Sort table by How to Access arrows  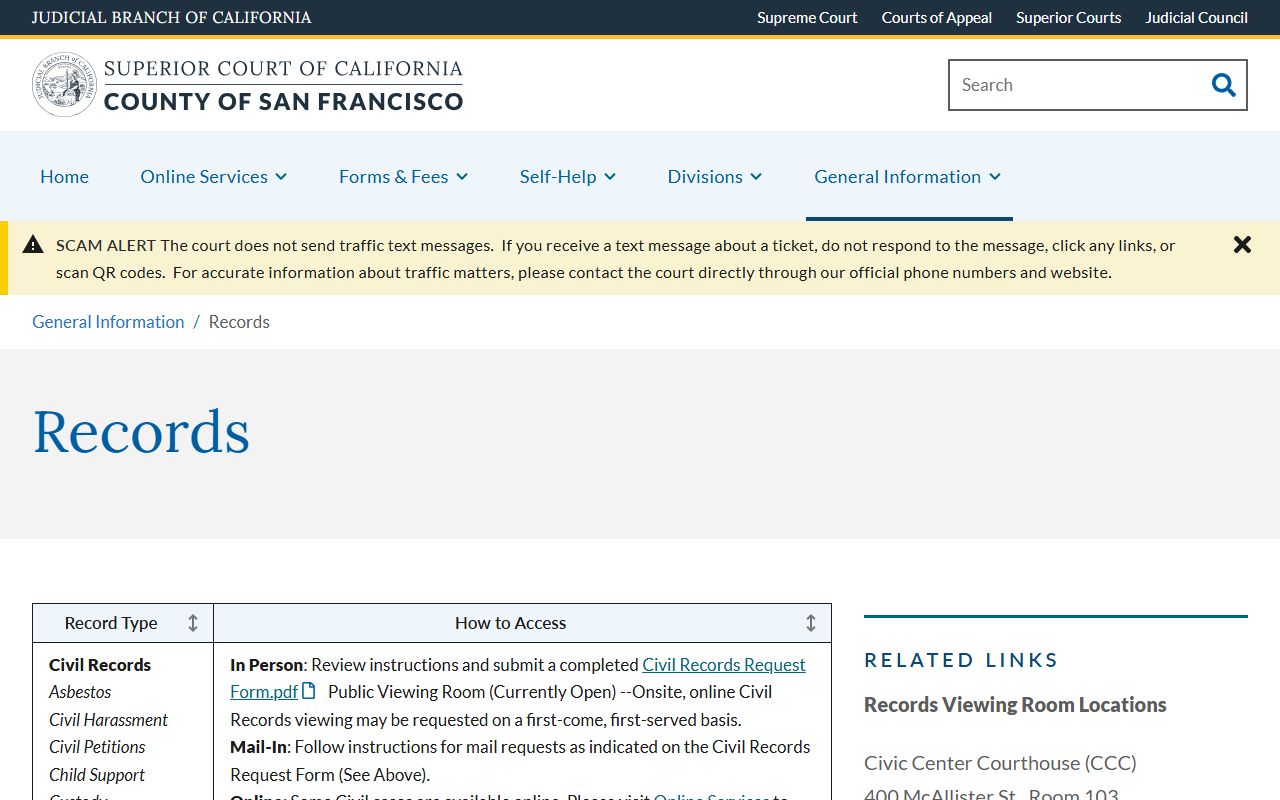(x=811, y=623)
